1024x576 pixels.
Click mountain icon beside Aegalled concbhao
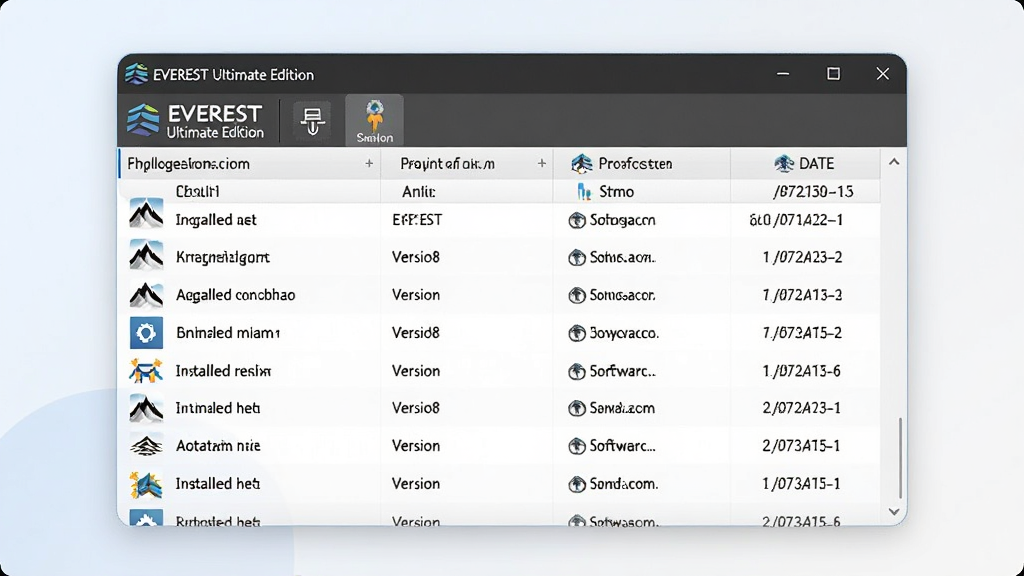pos(146,295)
